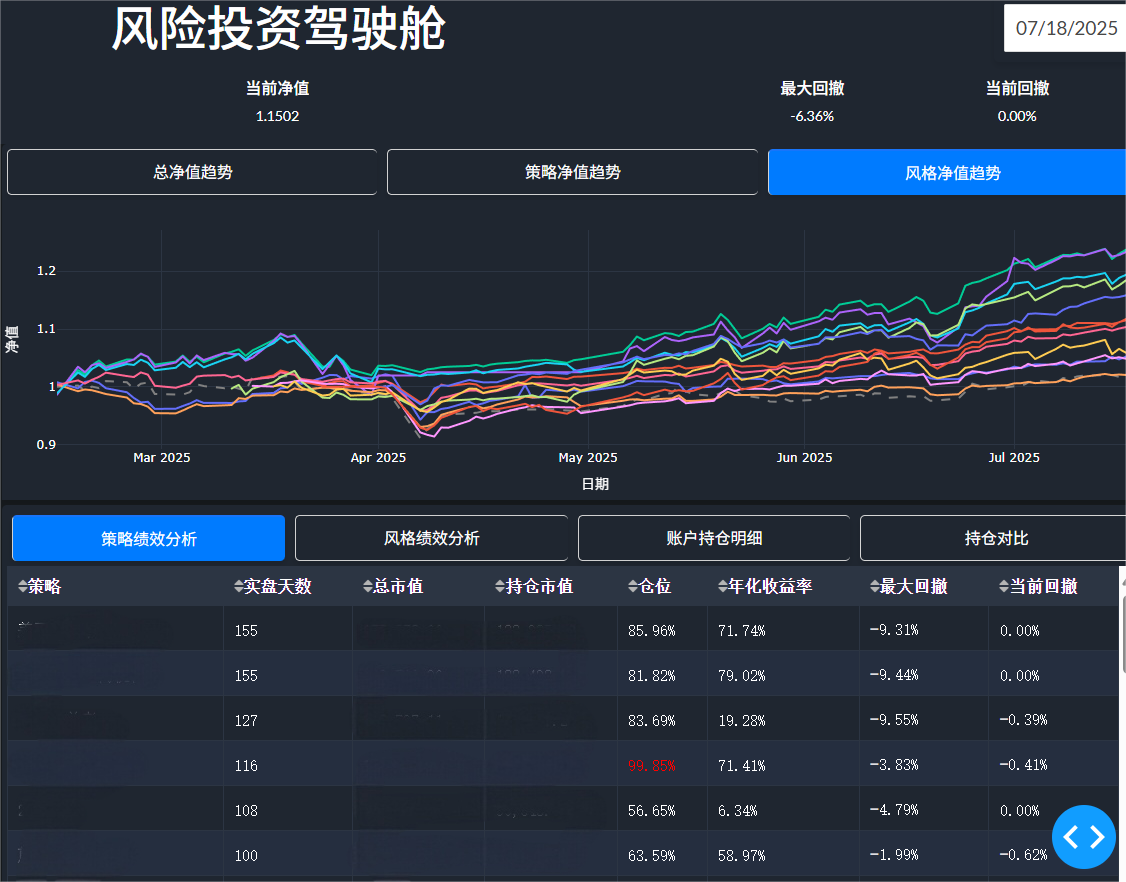Viewport: 1126px width, 882px height.
Task: Sort by 持仓市值 using its arrow icon
Action: (500, 587)
